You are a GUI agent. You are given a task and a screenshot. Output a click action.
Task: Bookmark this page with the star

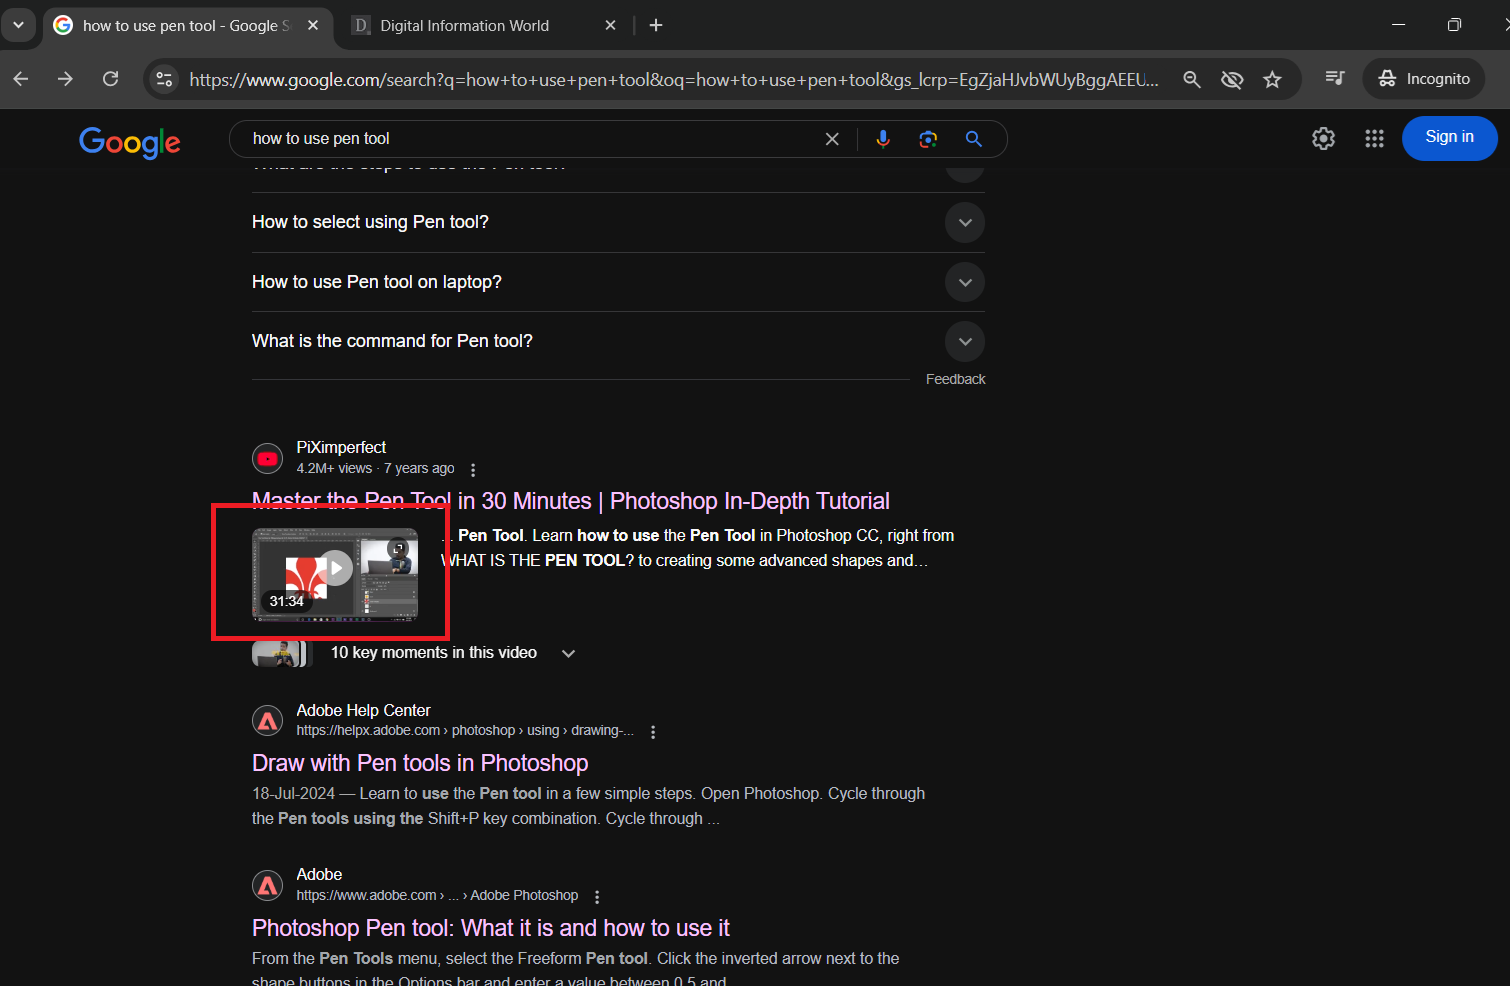(1272, 79)
